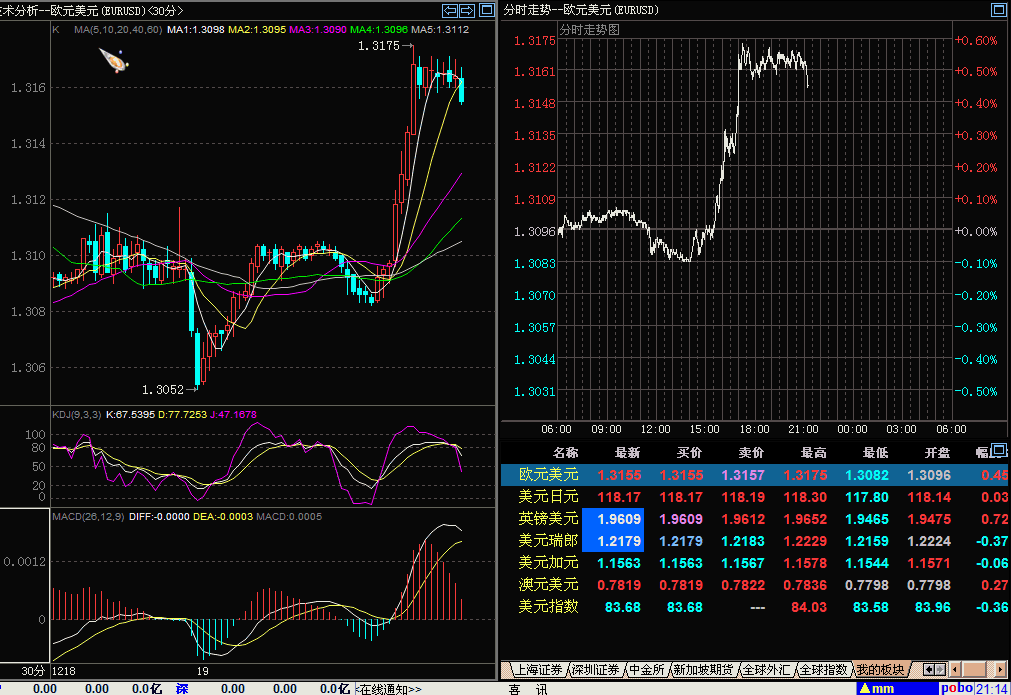Viewport: 1011px width, 695px height.
Task: Click the left arrow icon in K-line header
Action: 451,10
